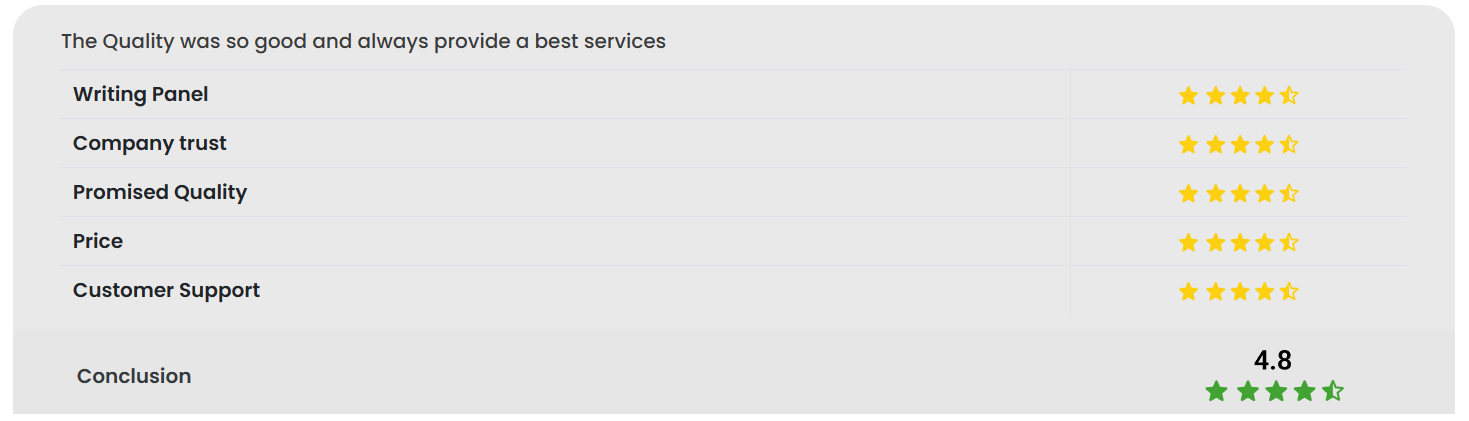Click the half star in Writing Panel row

click(x=1289, y=95)
